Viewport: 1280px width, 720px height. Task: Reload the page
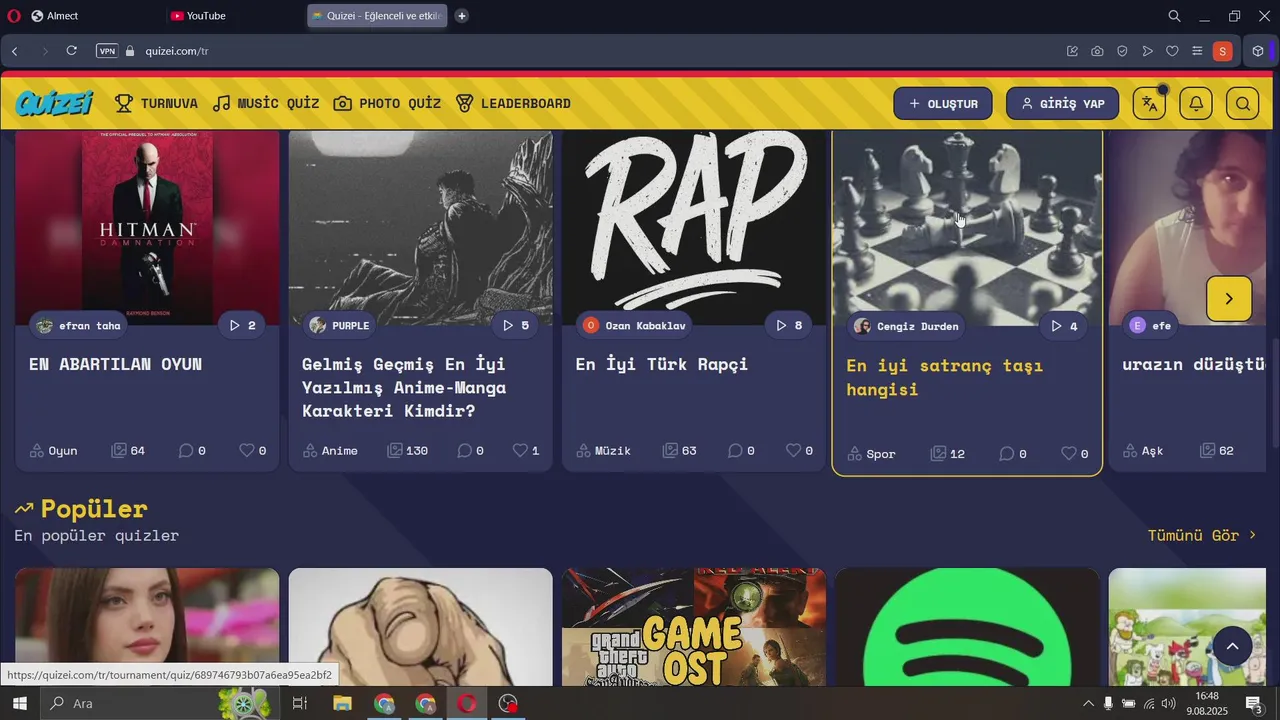click(72, 51)
